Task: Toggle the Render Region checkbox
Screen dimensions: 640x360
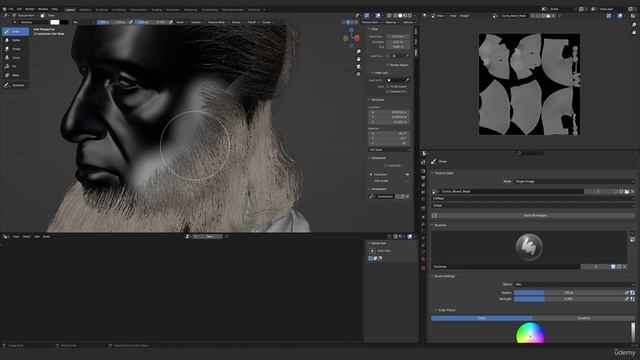Action: click(387, 65)
